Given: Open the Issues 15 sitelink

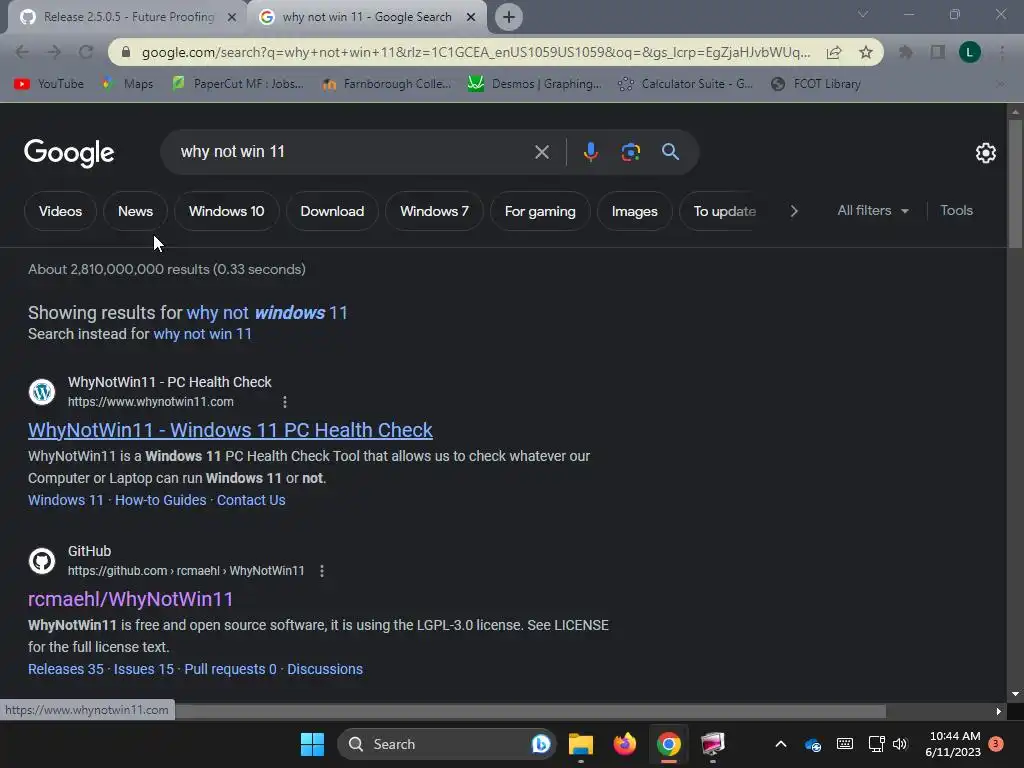Looking at the screenshot, I should (144, 669).
